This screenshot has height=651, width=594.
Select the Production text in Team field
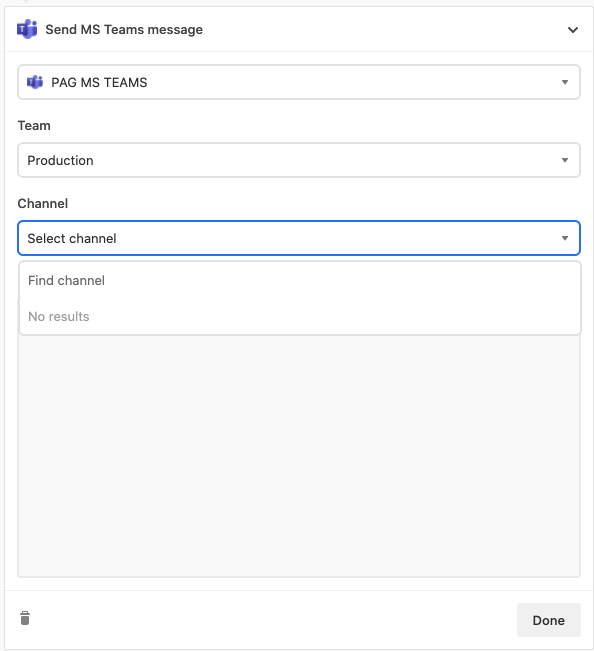60,160
